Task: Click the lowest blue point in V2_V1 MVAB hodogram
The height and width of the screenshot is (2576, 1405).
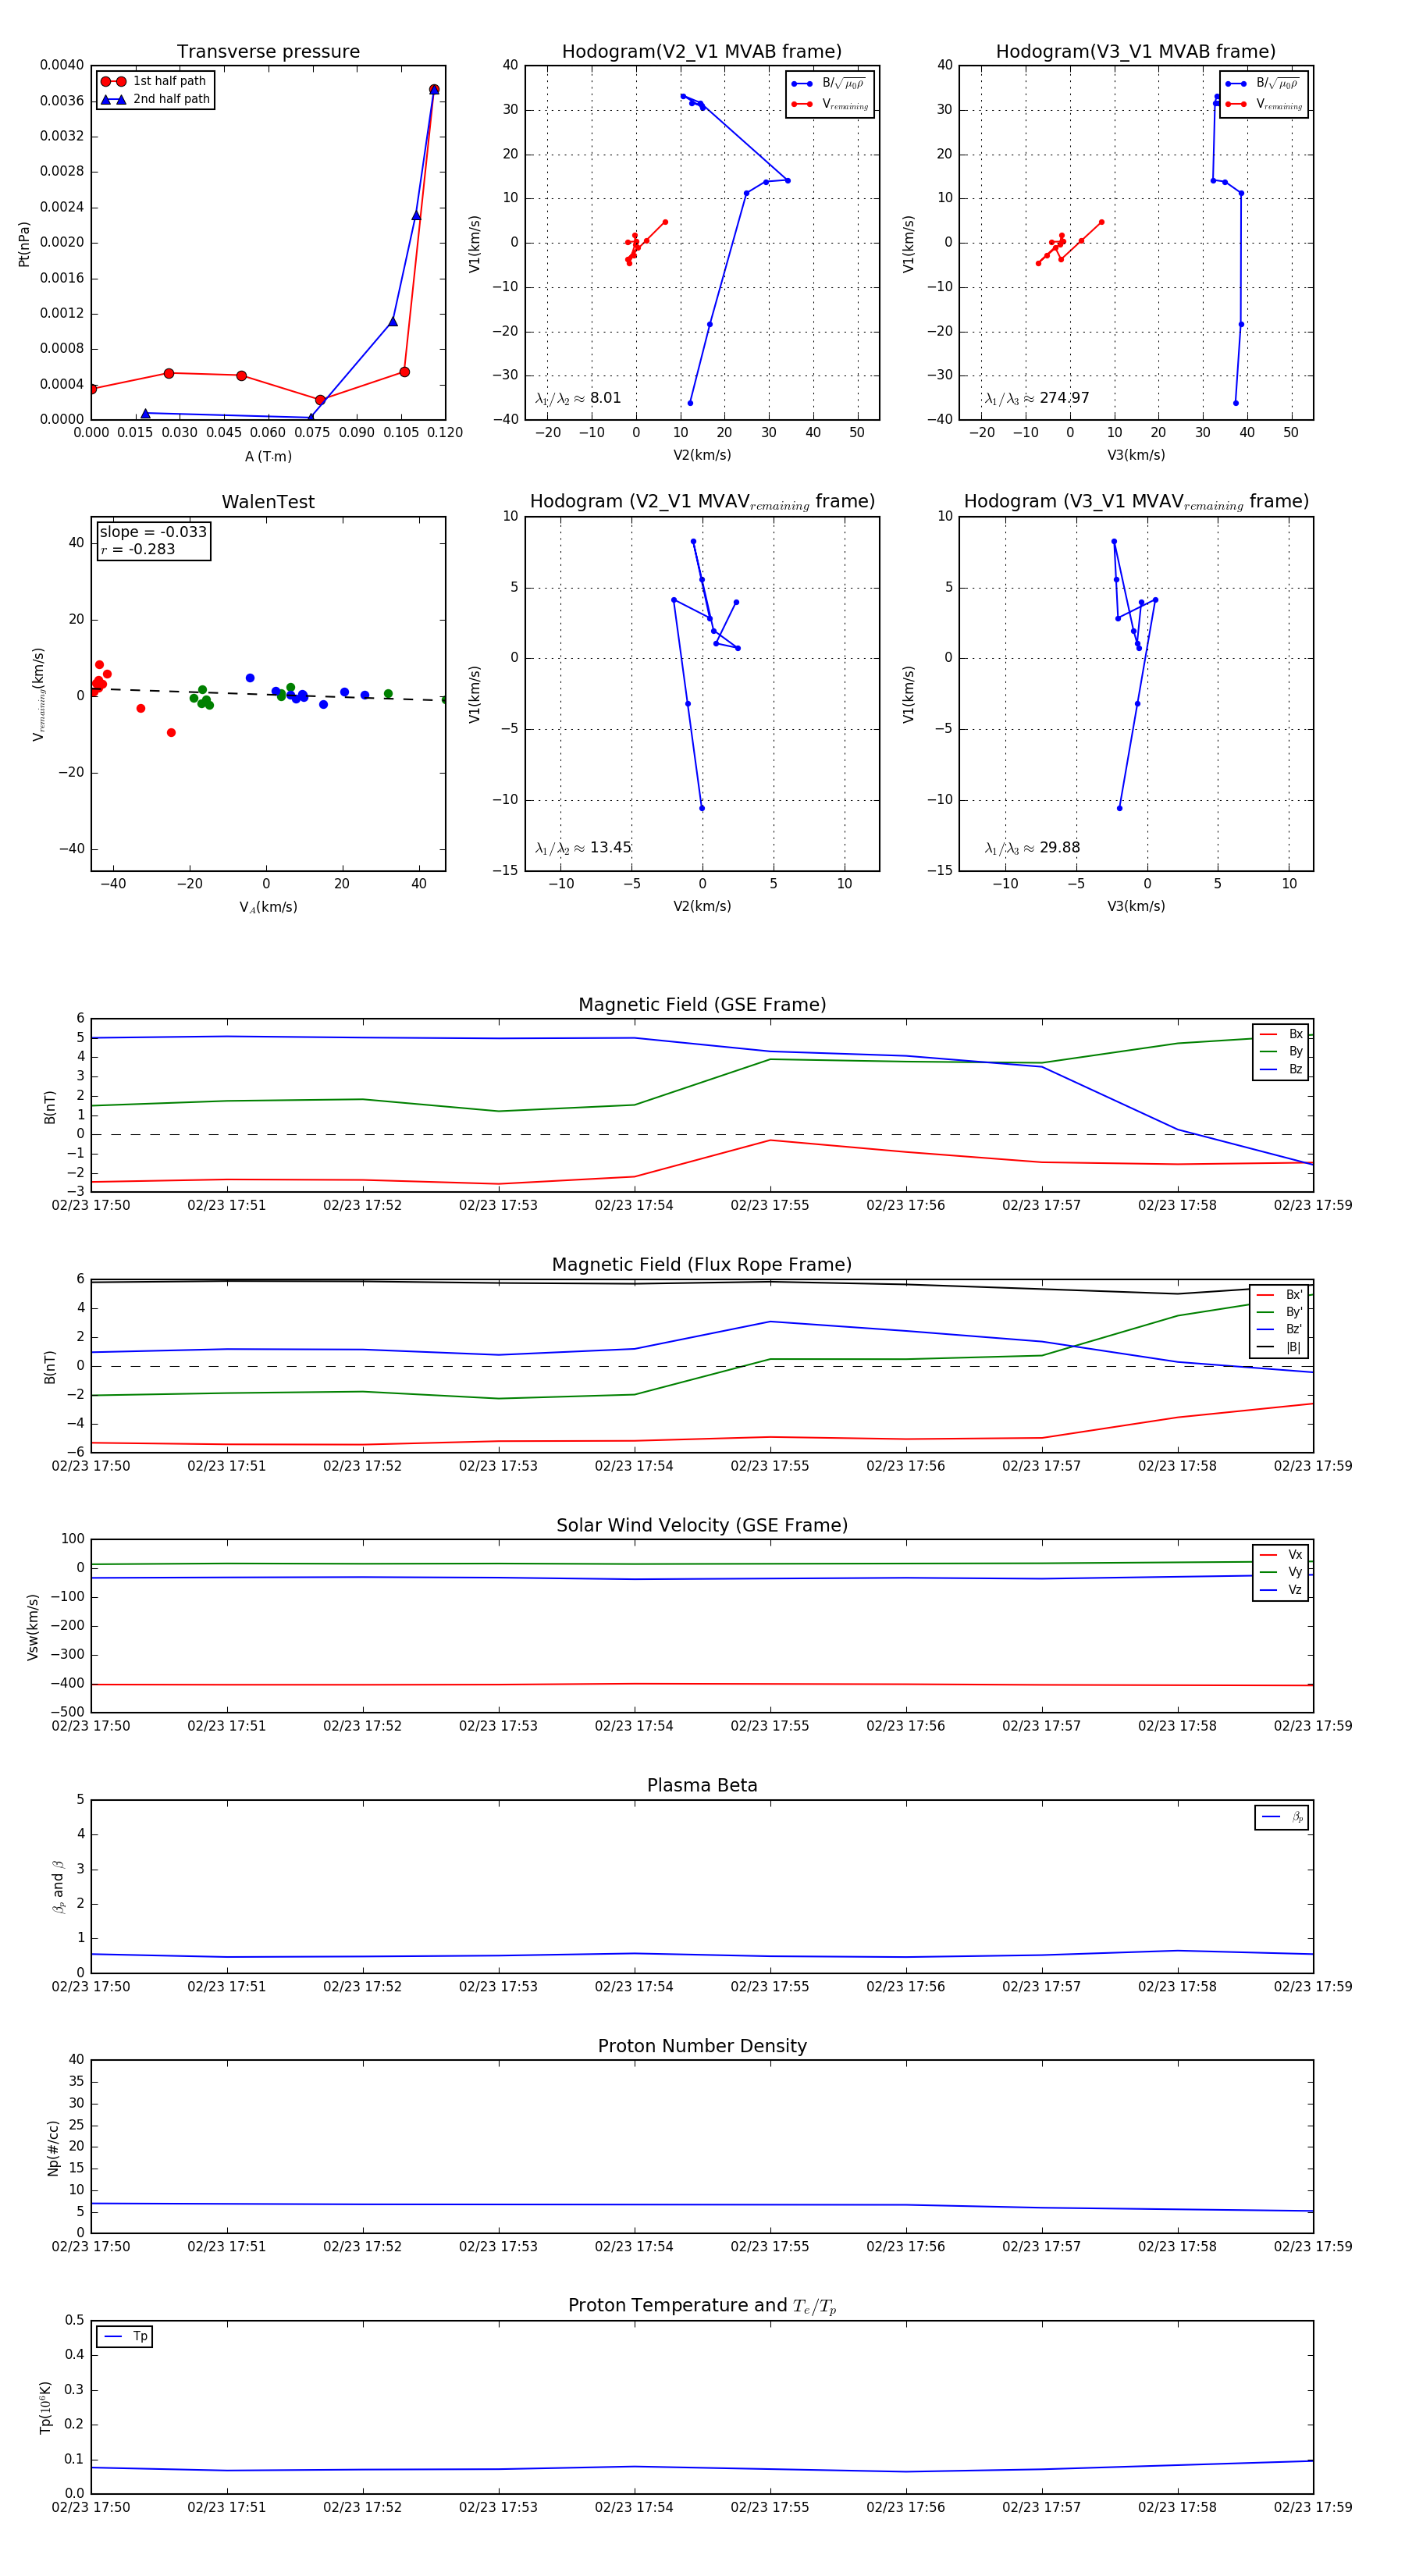Action: tap(690, 403)
